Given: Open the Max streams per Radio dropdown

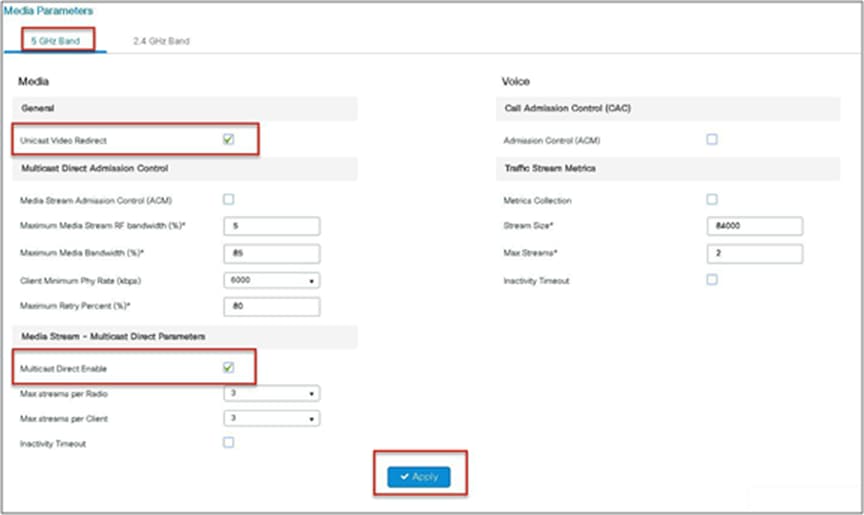Looking at the screenshot, I should click(272, 393).
